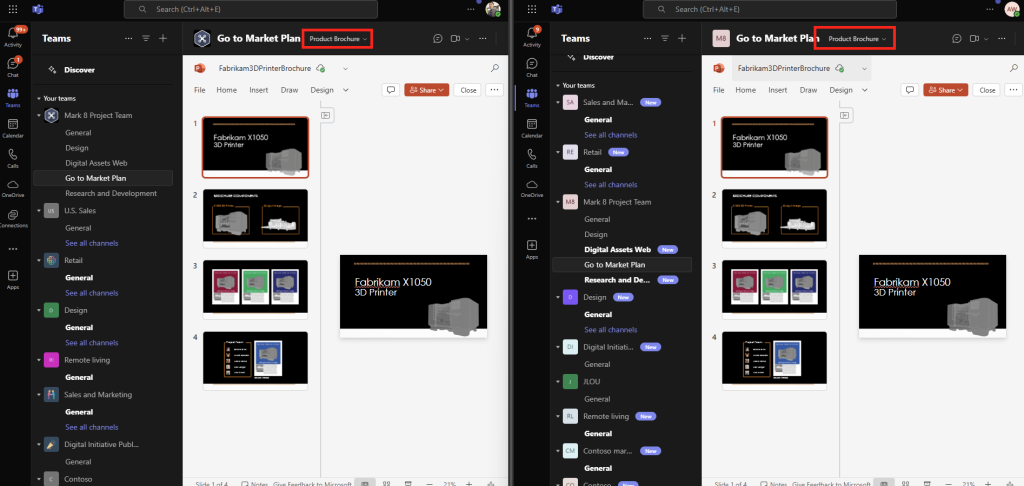This screenshot has width=1024, height=486.
Task: Open conversation icon in left channel header
Action: pos(438,39)
